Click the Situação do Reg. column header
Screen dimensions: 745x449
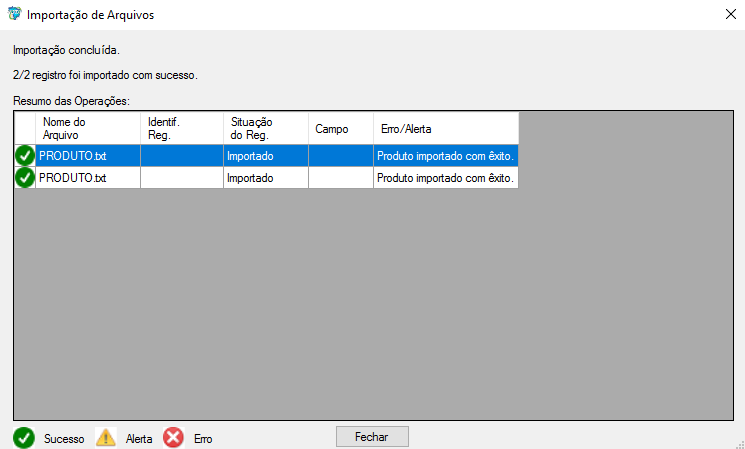(266, 128)
